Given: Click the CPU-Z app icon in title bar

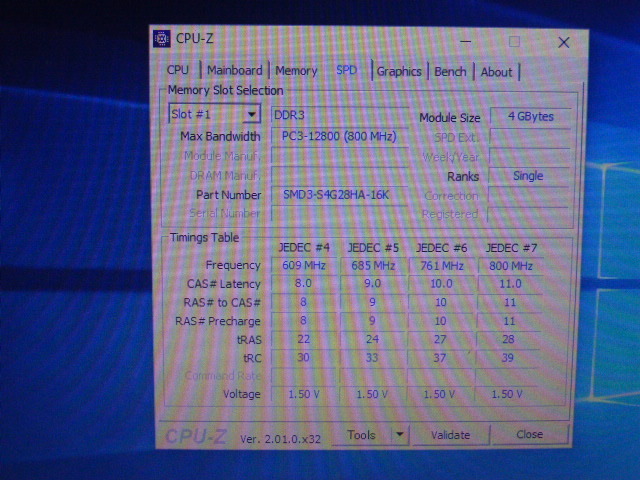Looking at the screenshot, I should click(x=162, y=39).
